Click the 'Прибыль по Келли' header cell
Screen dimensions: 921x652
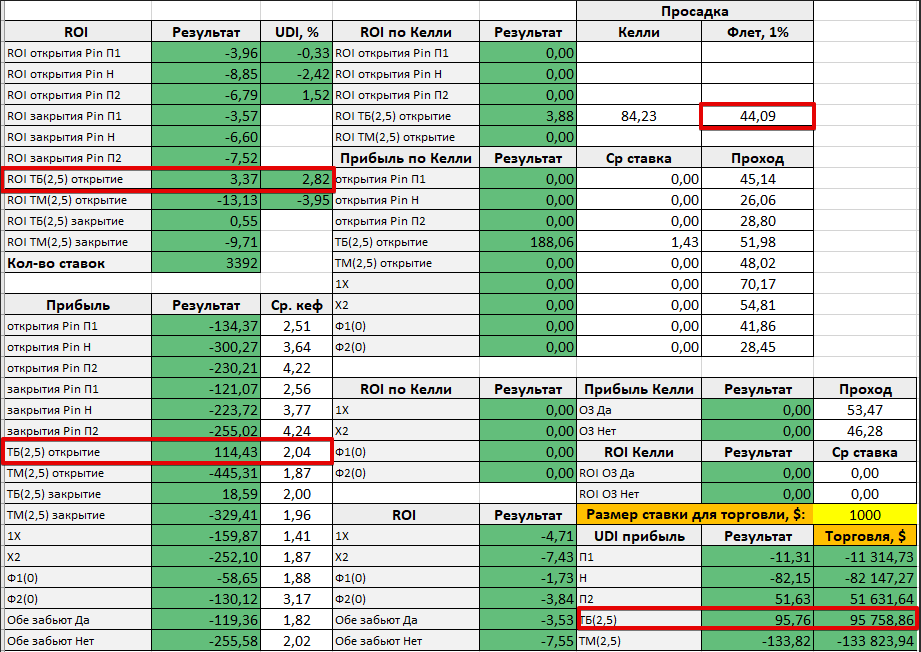[406, 158]
